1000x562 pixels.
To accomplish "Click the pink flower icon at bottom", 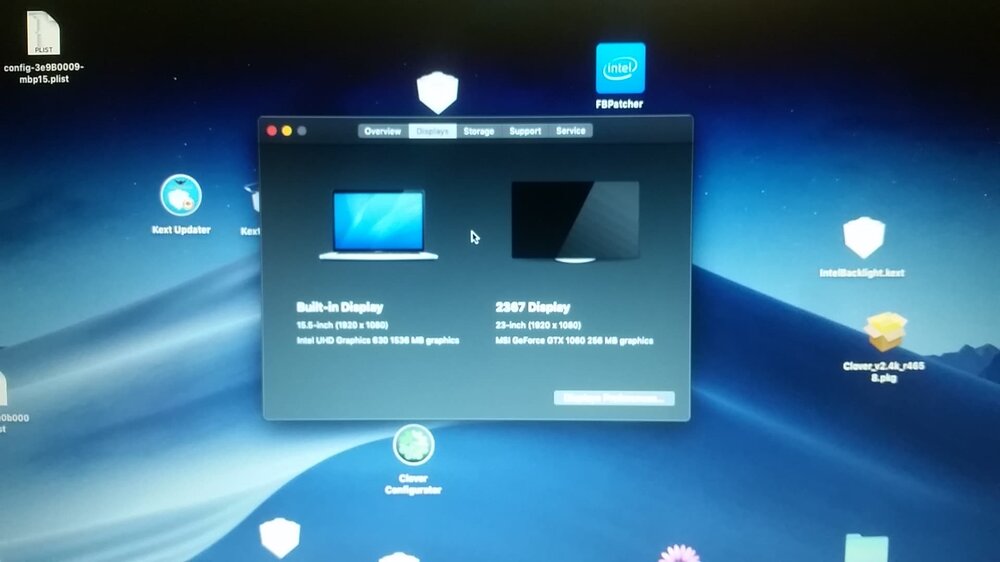I will [x=679, y=553].
